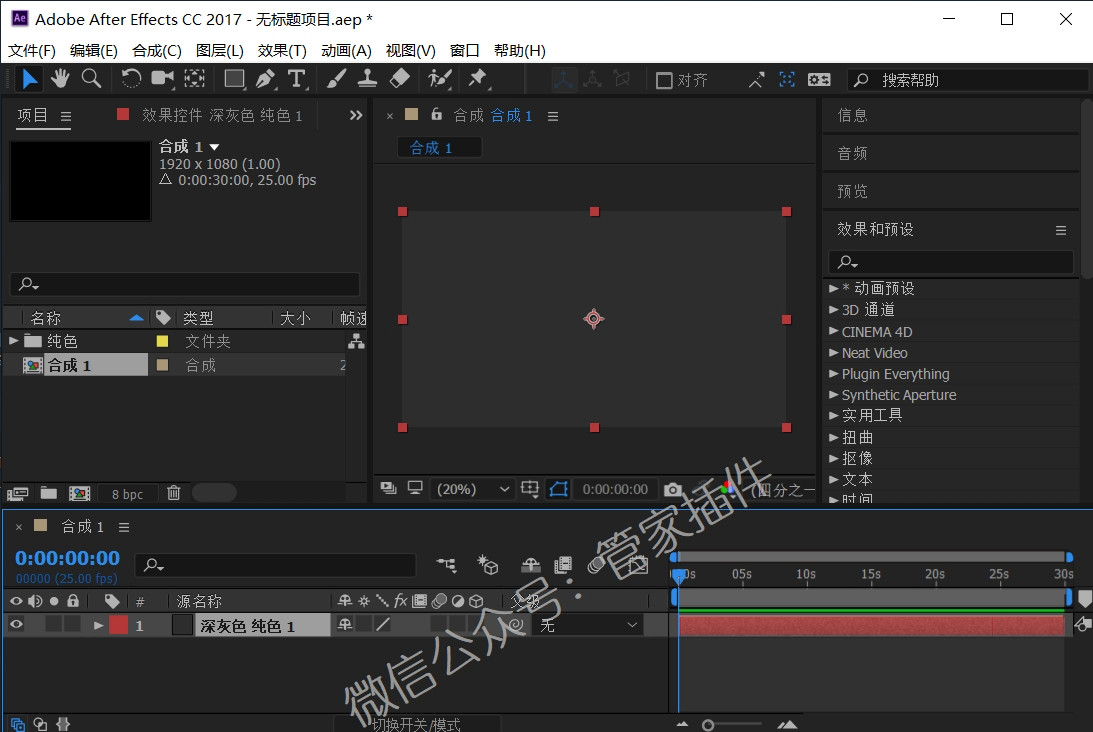The height and width of the screenshot is (732, 1093).
Task: Activate the Horizontal Type tool
Action: coord(296,79)
